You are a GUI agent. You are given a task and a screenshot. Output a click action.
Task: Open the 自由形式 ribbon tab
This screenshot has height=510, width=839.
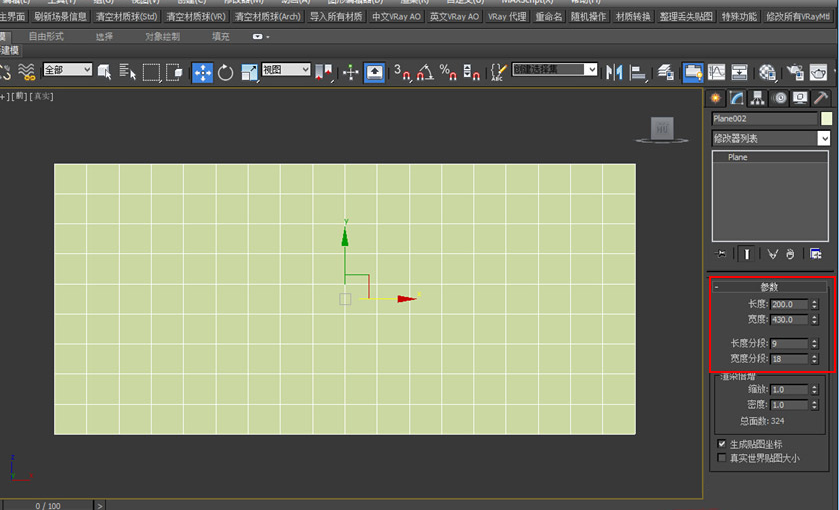coord(46,36)
